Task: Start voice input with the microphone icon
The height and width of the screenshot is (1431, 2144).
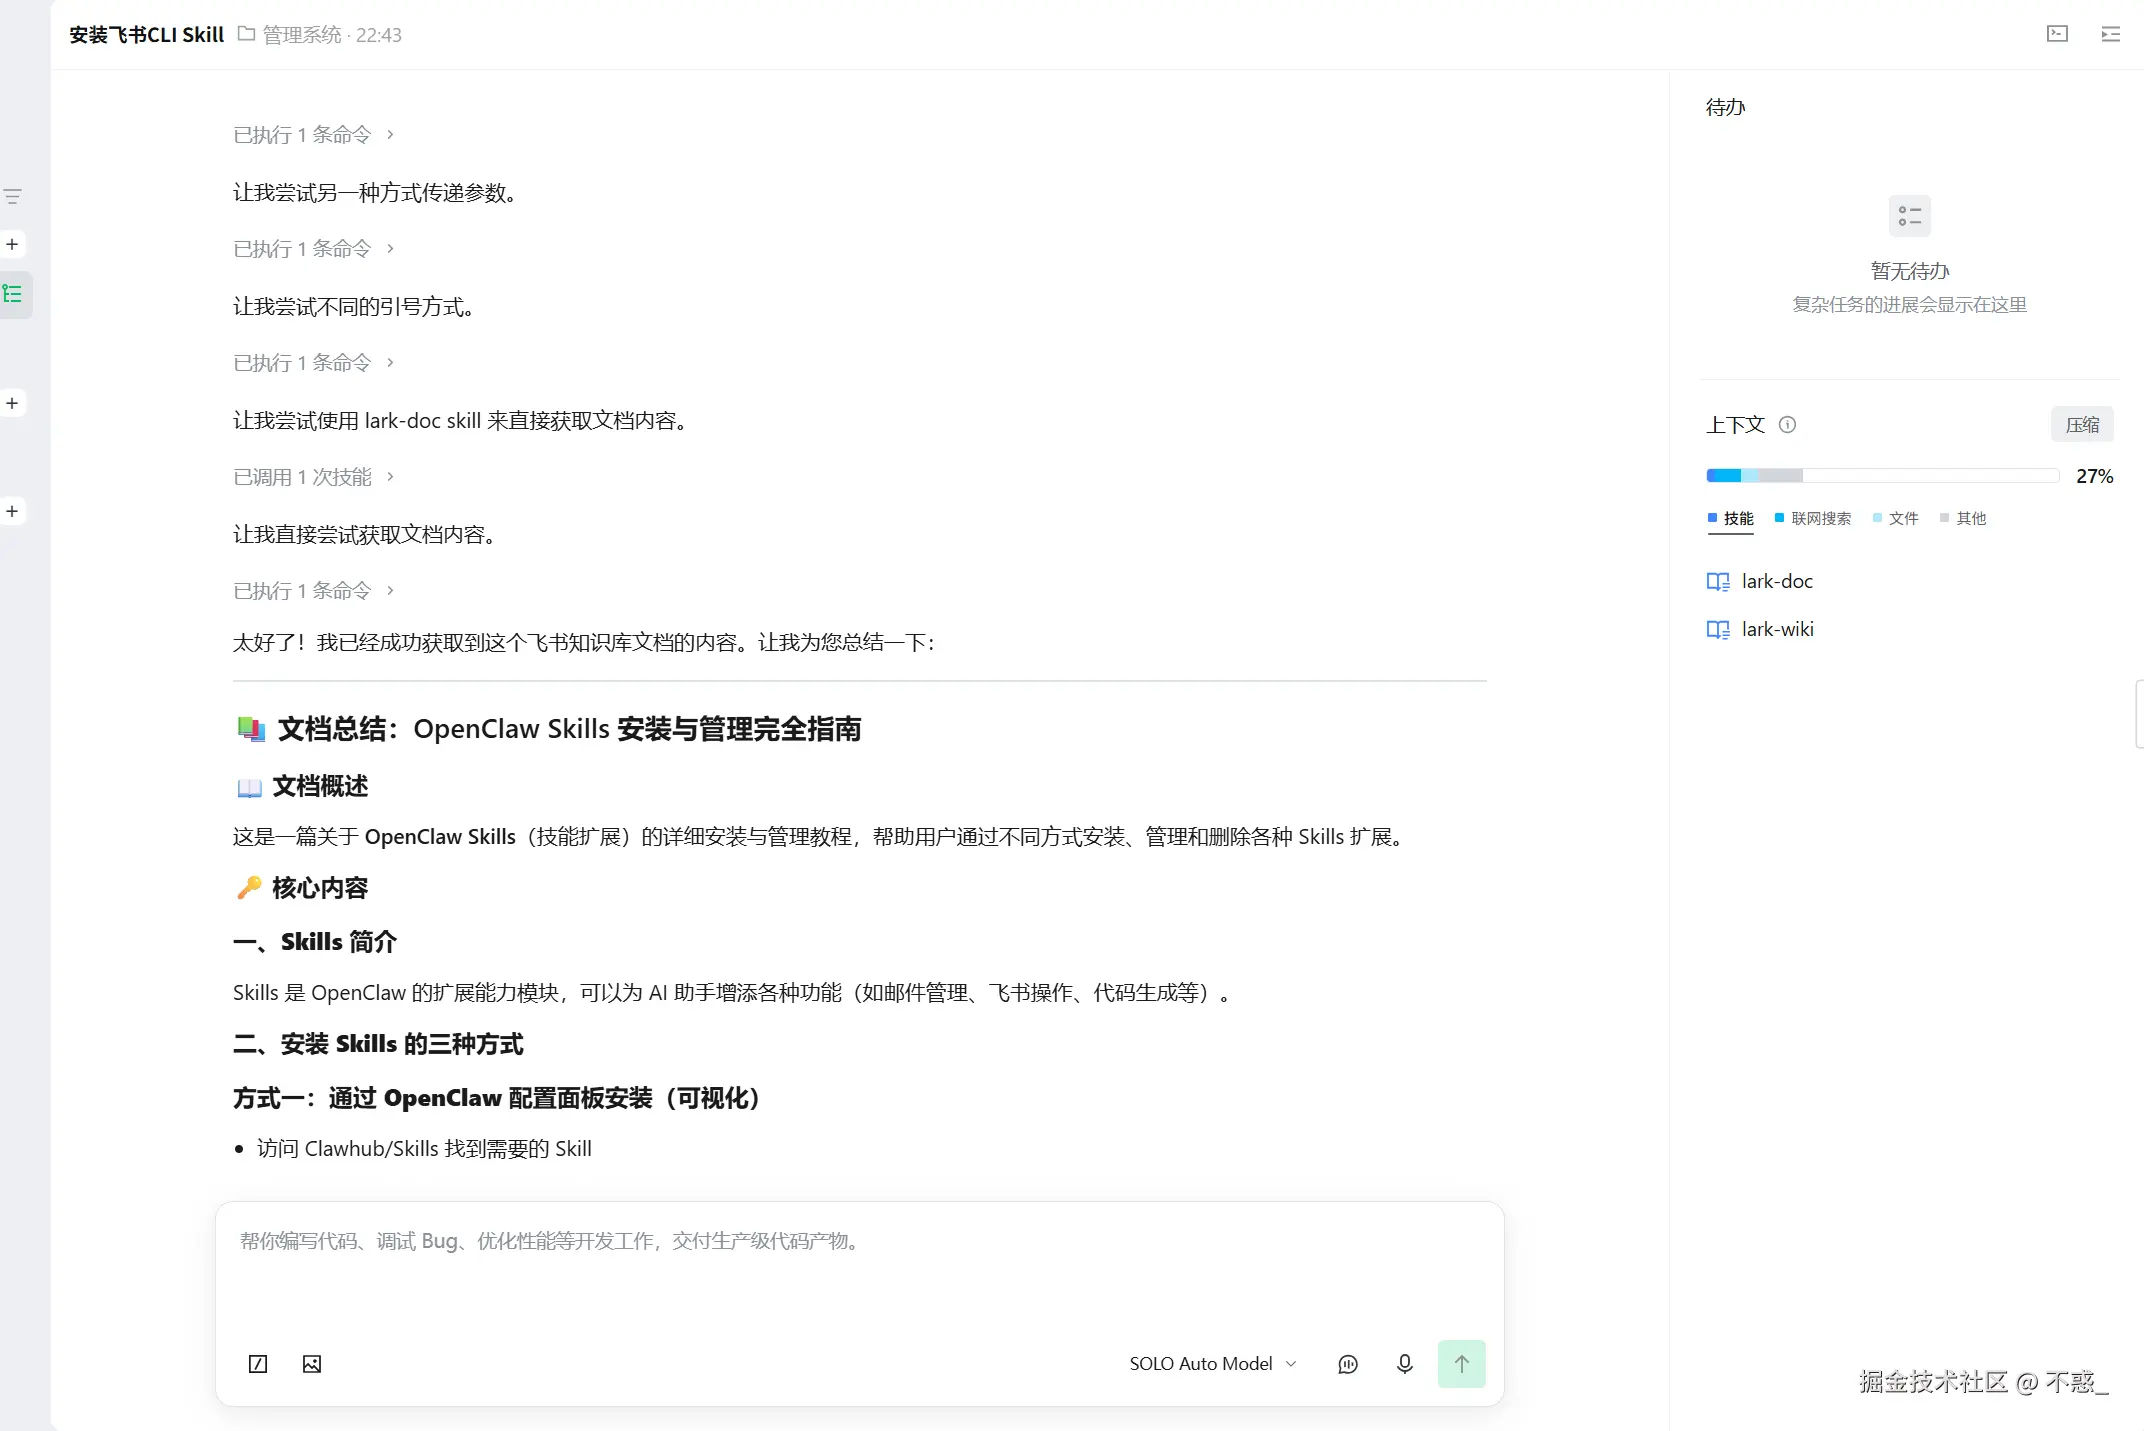Action: click(x=1405, y=1364)
